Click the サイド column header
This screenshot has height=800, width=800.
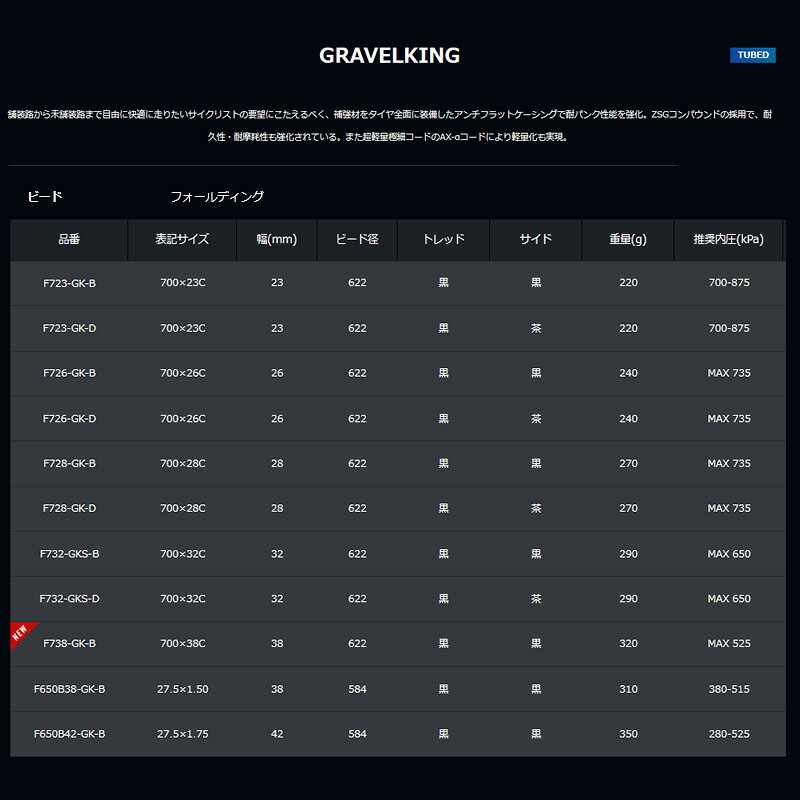click(535, 240)
